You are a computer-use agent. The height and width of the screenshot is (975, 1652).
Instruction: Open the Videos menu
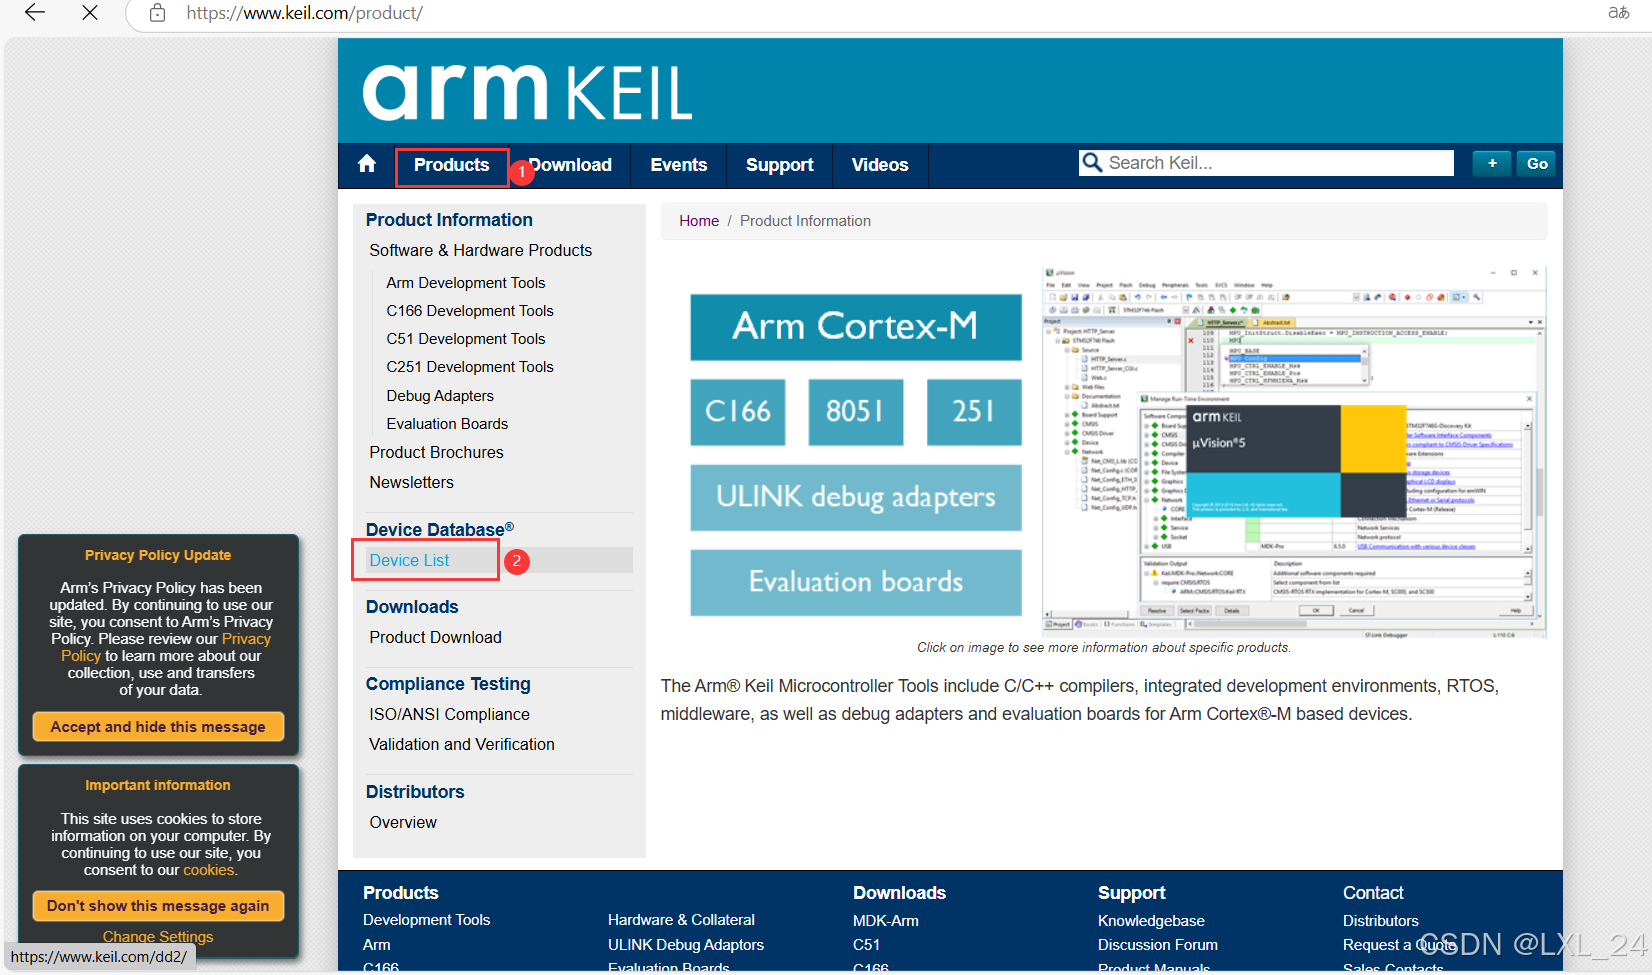coord(880,165)
